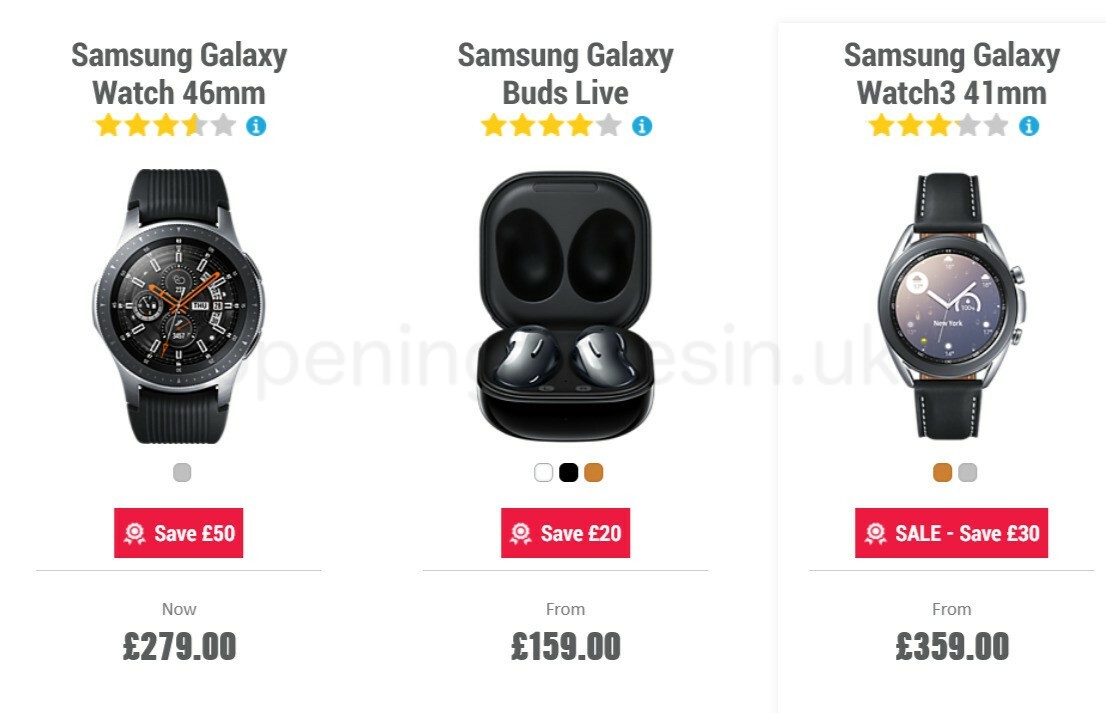The width and height of the screenshot is (1106, 713).
Task: Open rating details info icon for Galaxy Watch 46mm
Action: pyautogui.click(x=256, y=125)
